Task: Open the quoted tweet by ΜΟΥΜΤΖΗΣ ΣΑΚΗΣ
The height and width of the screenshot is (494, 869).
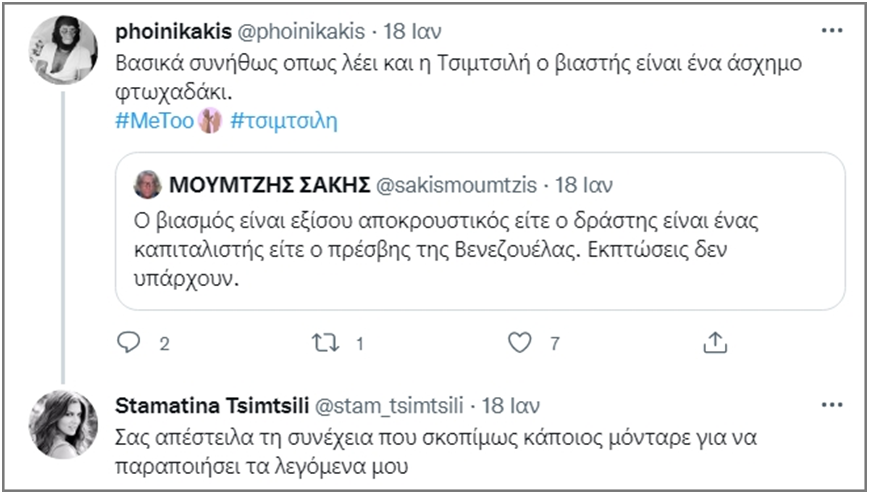Action: pos(480,245)
